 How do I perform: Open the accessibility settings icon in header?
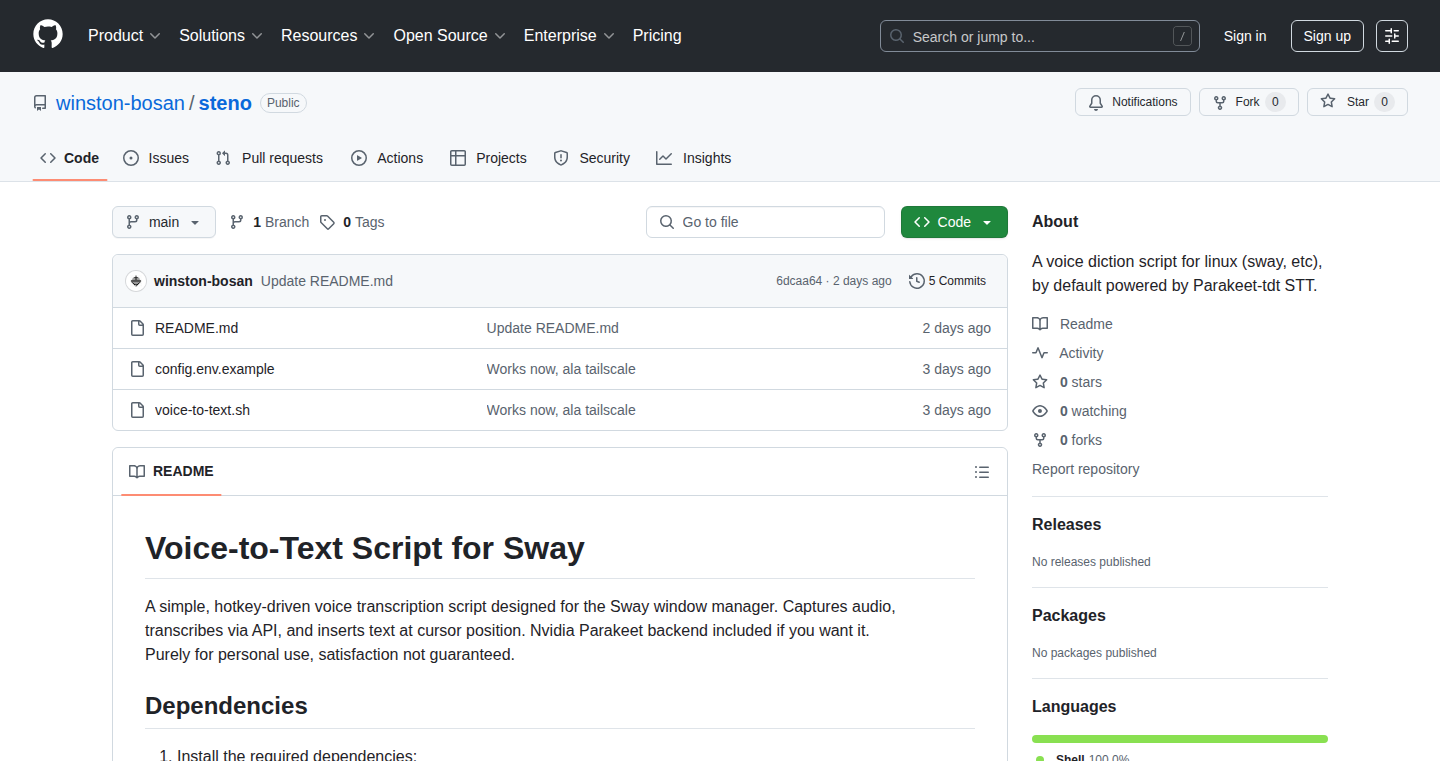[1392, 36]
